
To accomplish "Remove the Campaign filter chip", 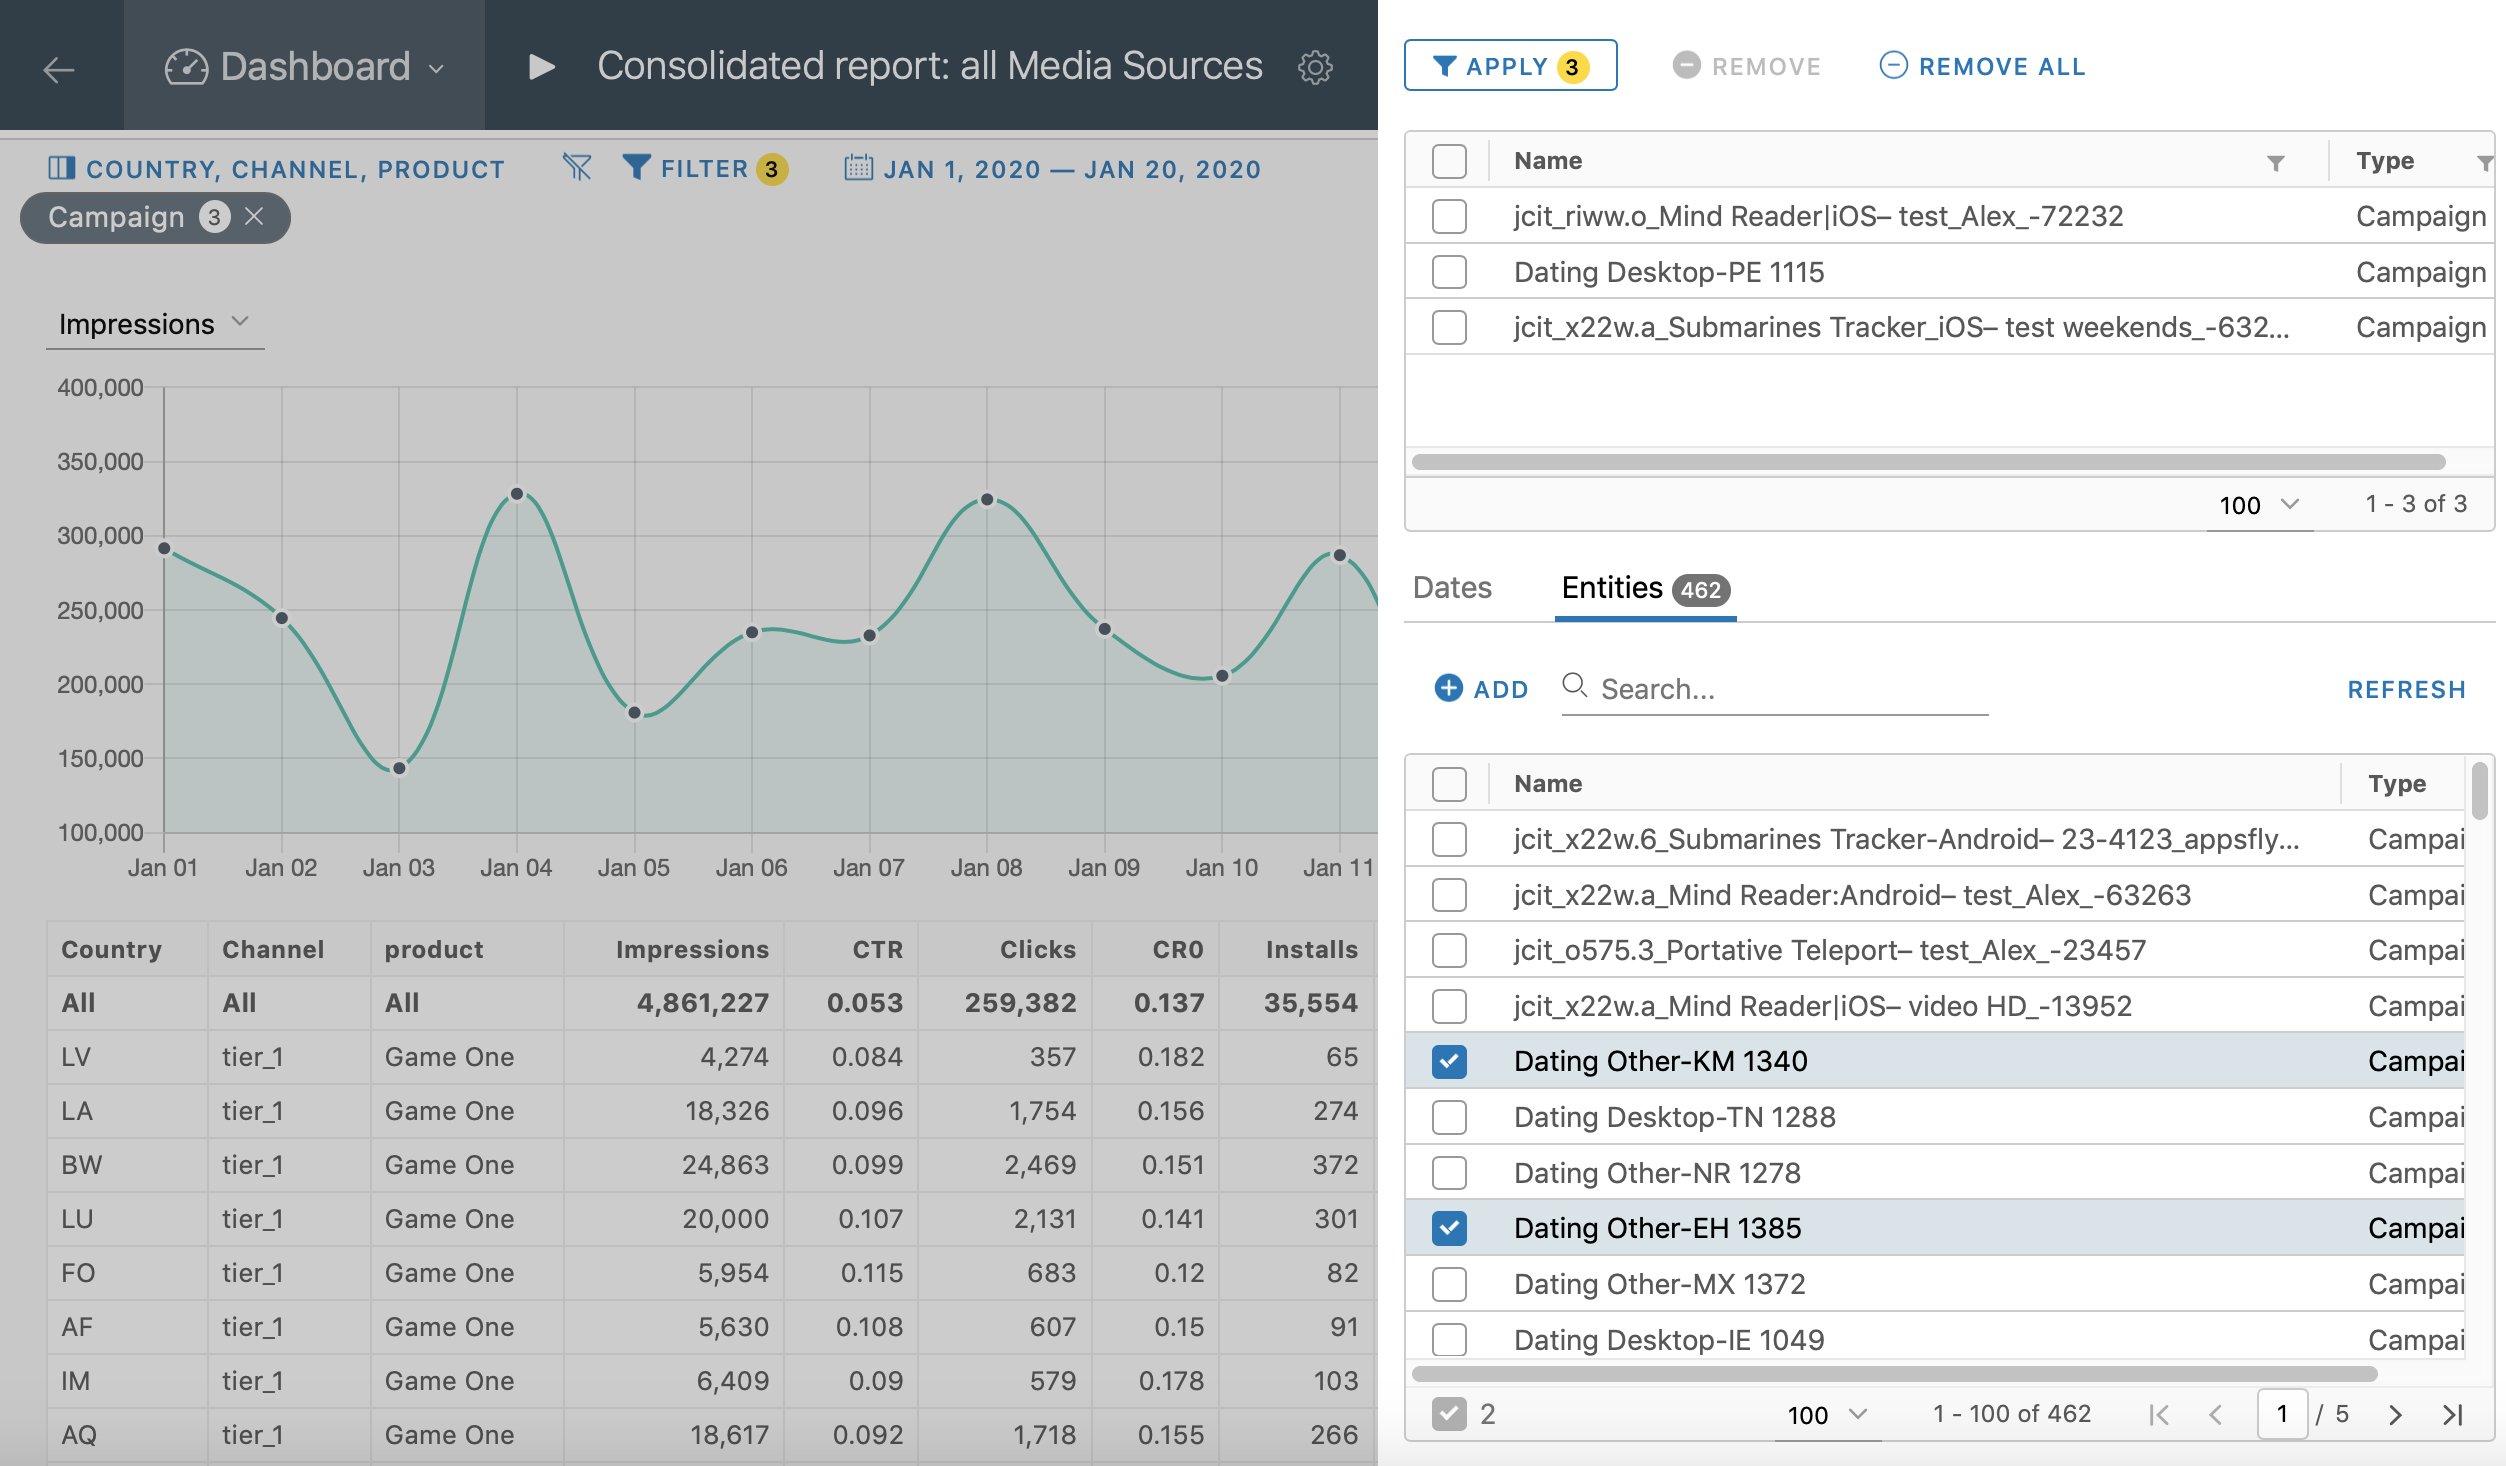I will click(x=255, y=217).
